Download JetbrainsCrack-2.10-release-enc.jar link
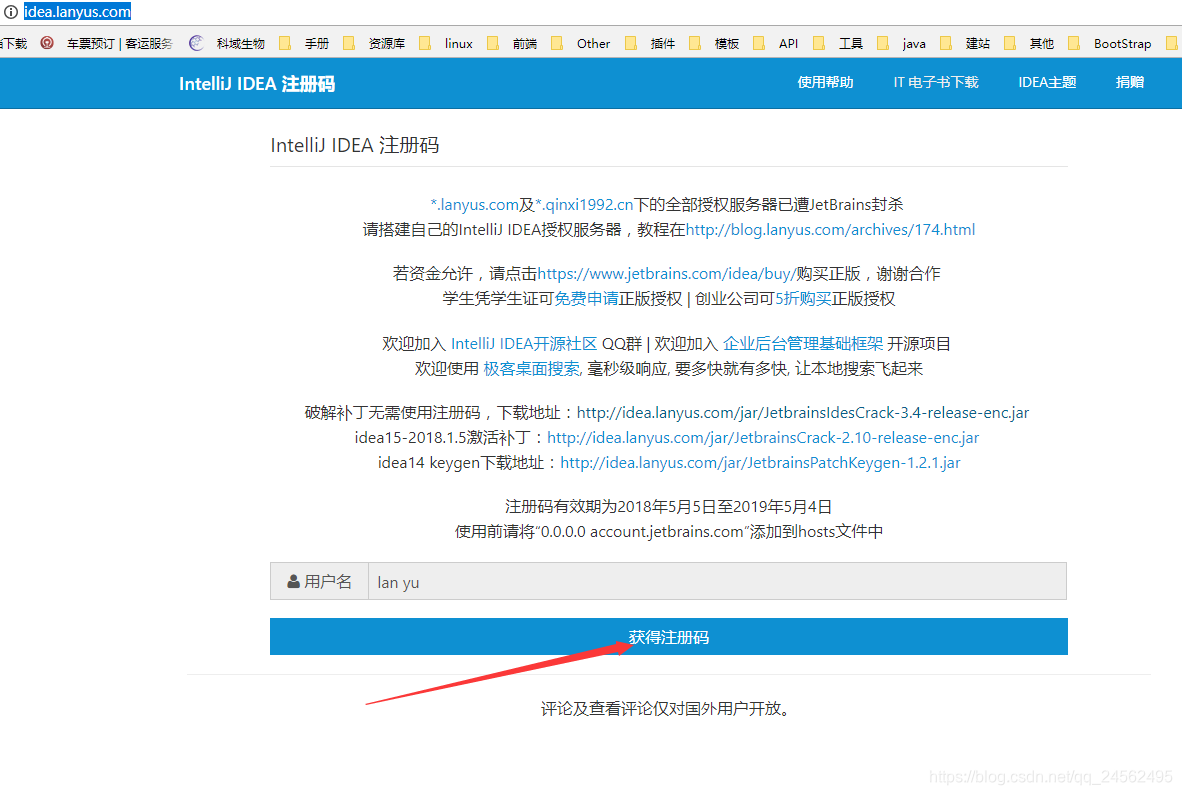Screen dimensions: 1182x795 pos(763,438)
